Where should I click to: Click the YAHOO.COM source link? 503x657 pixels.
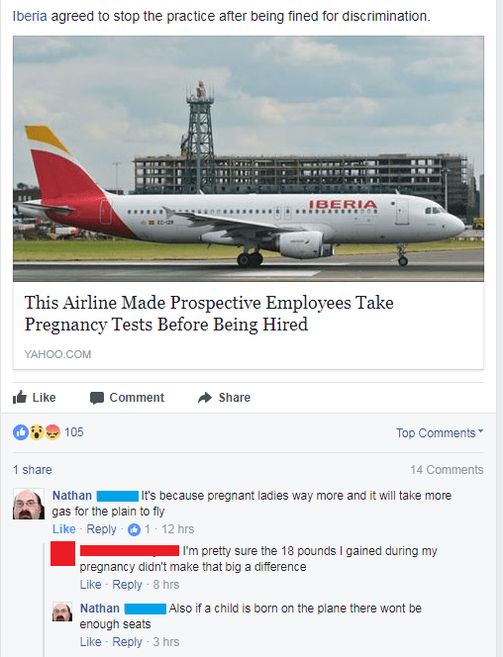point(58,354)
